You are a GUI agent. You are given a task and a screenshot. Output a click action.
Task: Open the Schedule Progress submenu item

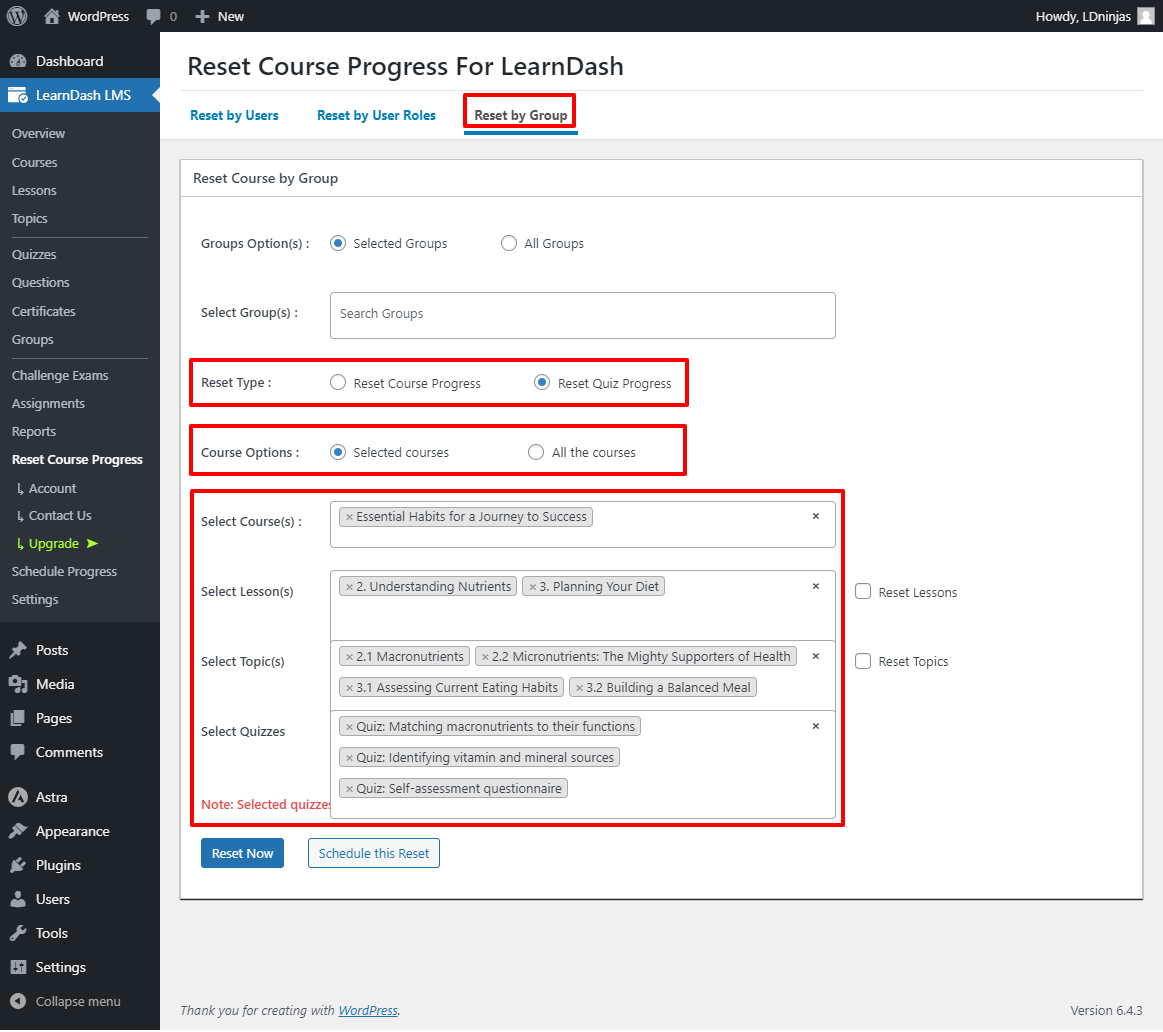click(65, 572)
